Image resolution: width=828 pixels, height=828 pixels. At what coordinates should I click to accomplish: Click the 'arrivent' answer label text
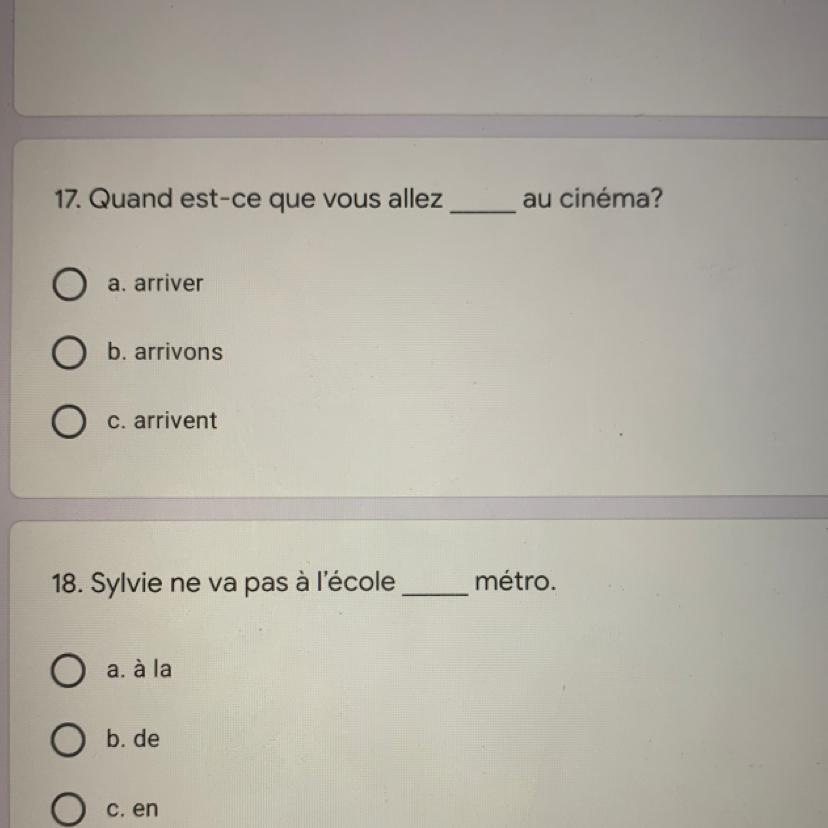click(x=175, y=421)
